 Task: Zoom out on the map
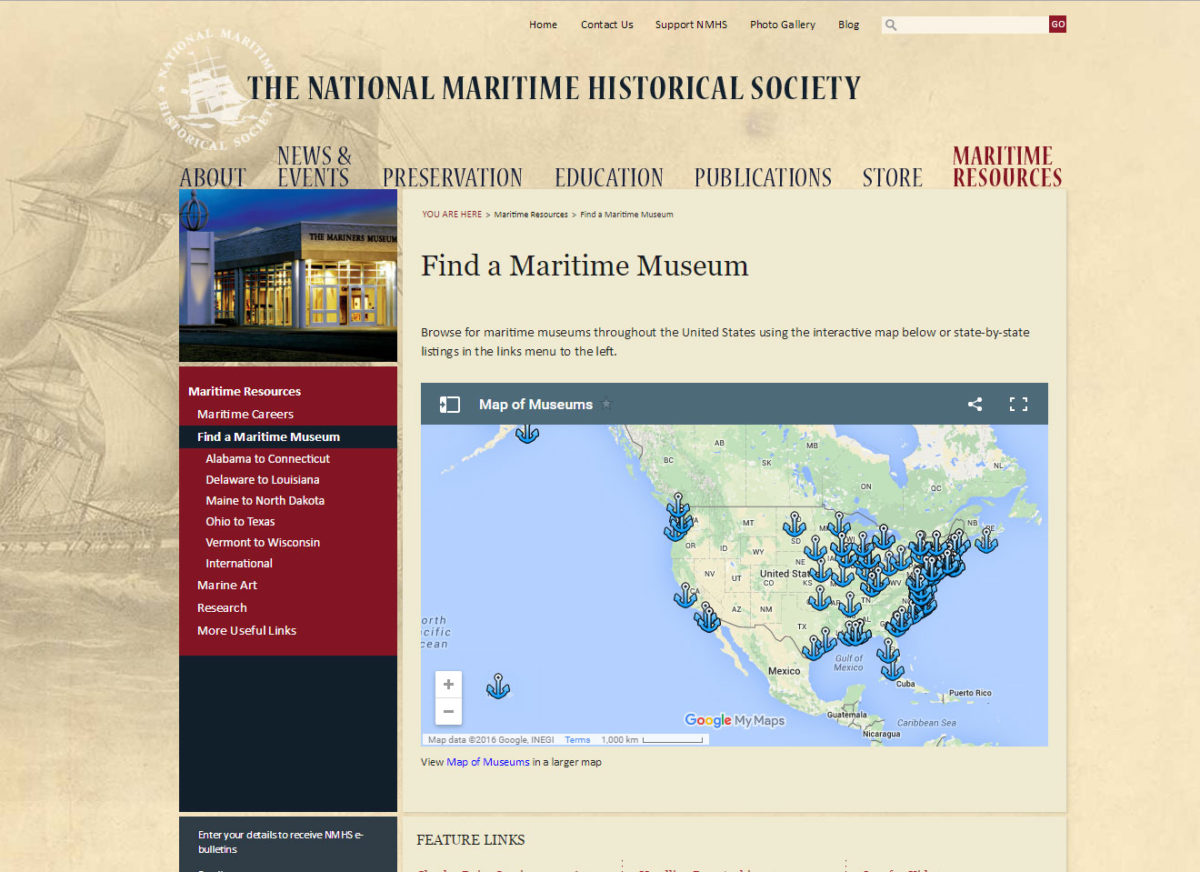[x=448, y=712]
